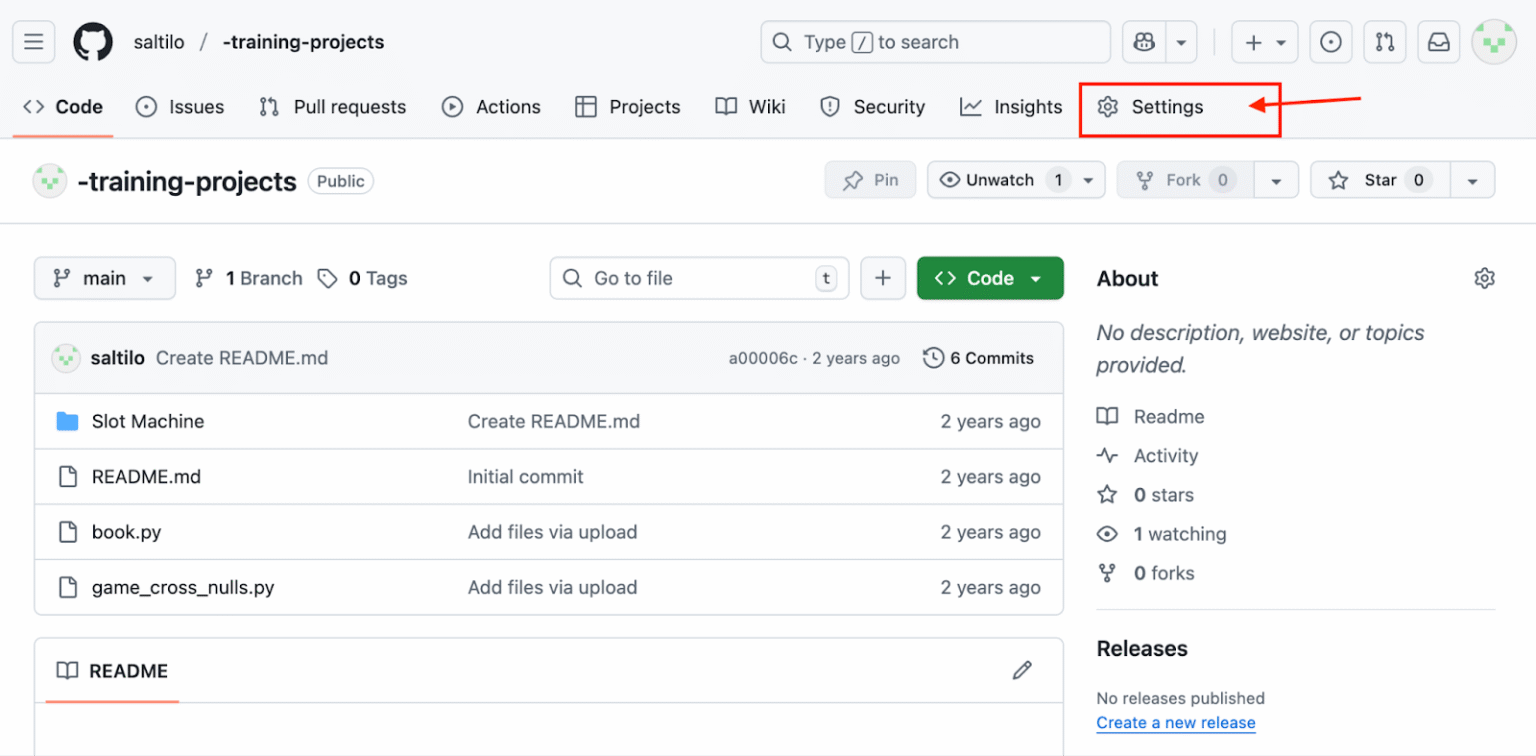Viewport: 1536px width, 756px height.
Task: Expand the Fork options dropdown arrow
Action: [1275, 180]
